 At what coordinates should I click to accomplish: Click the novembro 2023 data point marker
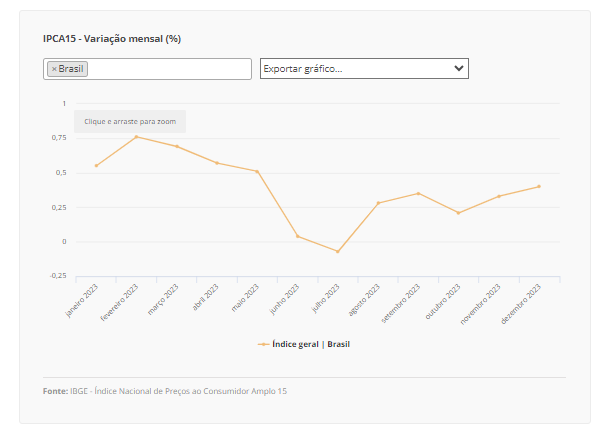[499, 196]
